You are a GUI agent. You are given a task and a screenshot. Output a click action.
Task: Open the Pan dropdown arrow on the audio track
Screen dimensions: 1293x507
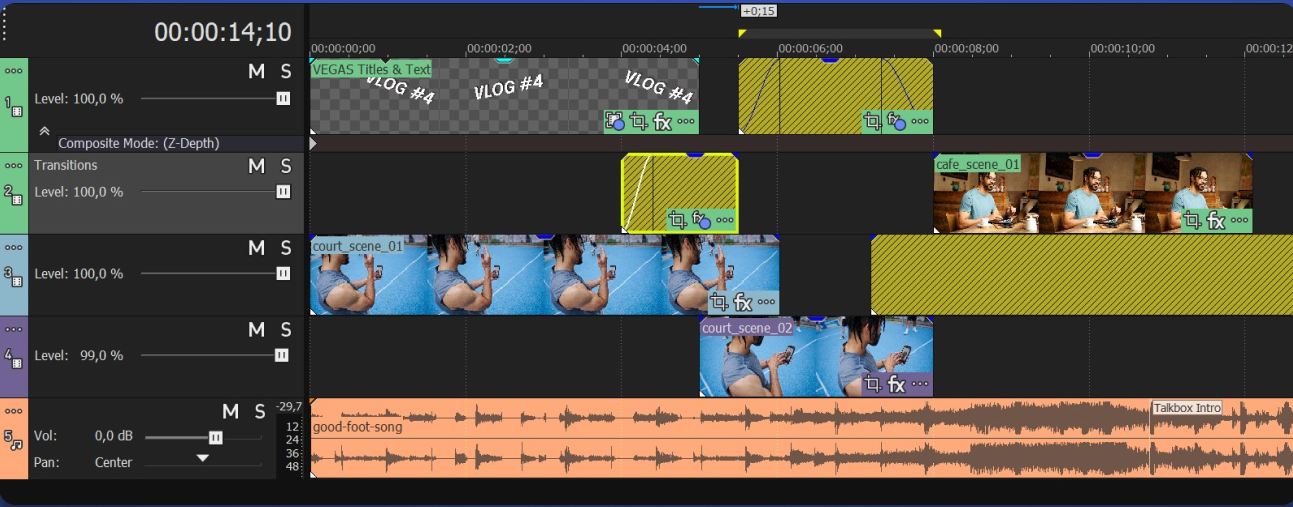click(x=203, y=458)
